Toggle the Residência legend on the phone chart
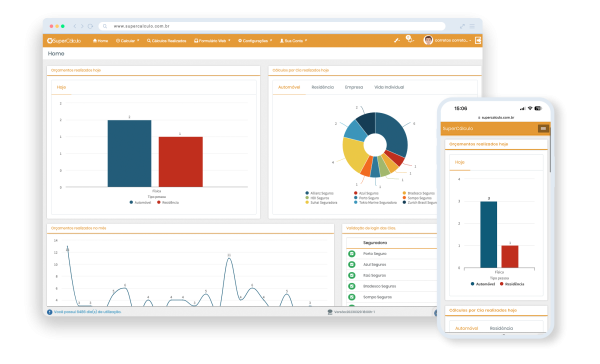 coord(512,284)
